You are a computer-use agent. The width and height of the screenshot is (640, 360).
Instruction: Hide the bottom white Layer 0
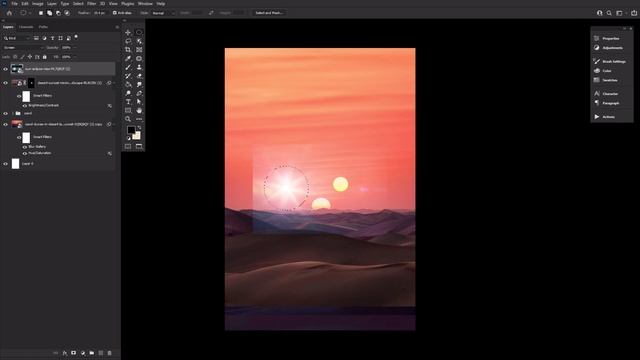[5, 164]
